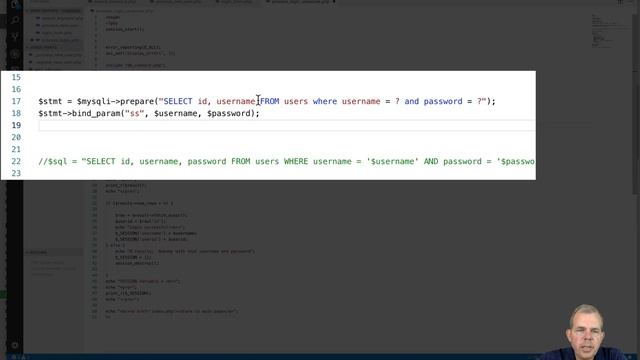Click $username argument on line 18

point(176,113)
